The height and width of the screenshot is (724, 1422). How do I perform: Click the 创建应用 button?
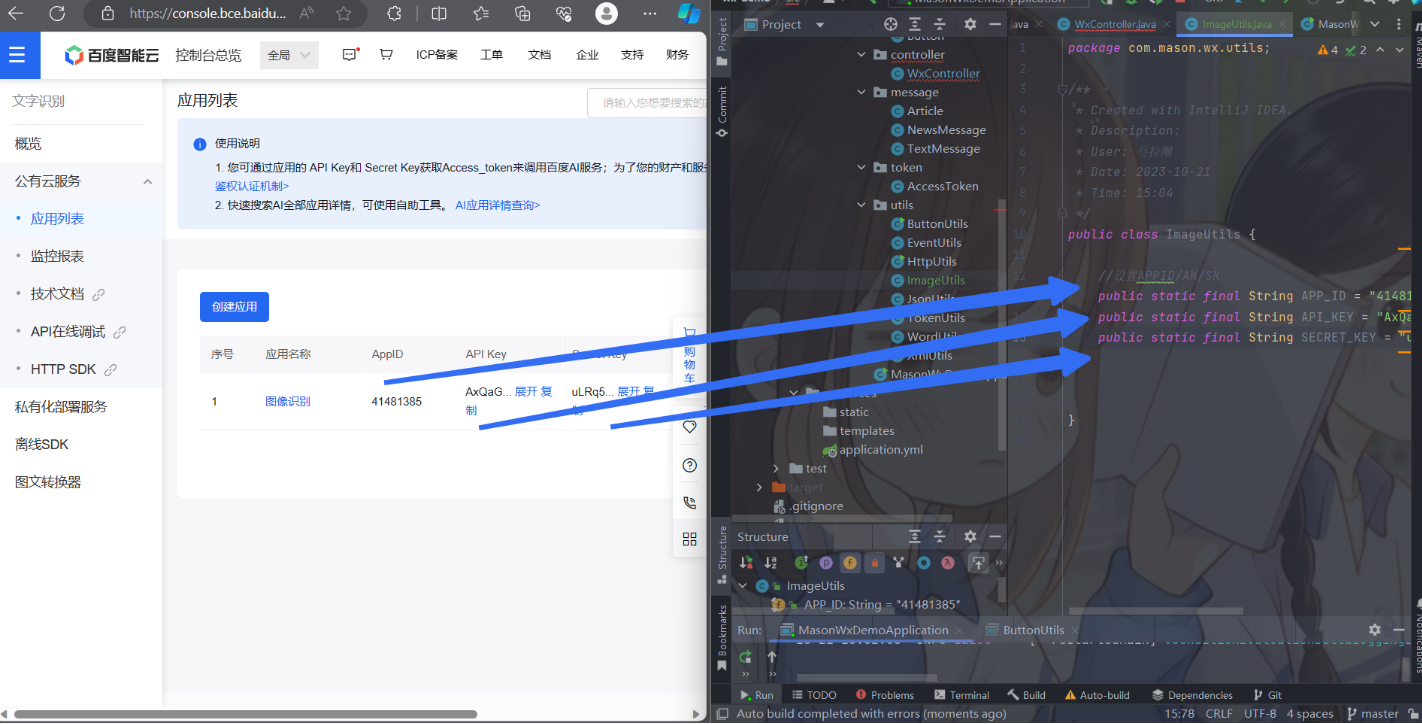point(234,307)
